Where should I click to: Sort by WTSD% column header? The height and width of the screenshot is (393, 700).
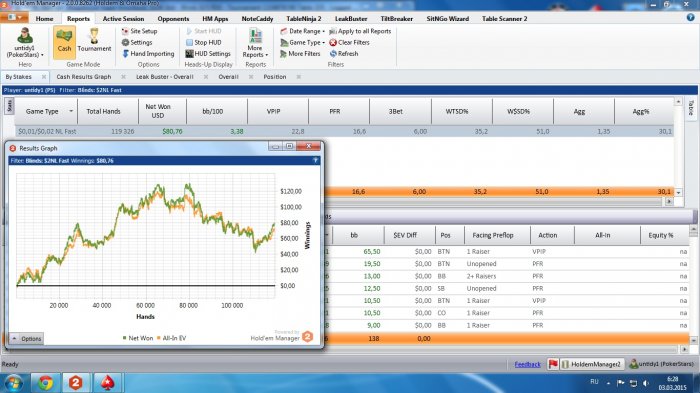[x=457, y=111]
